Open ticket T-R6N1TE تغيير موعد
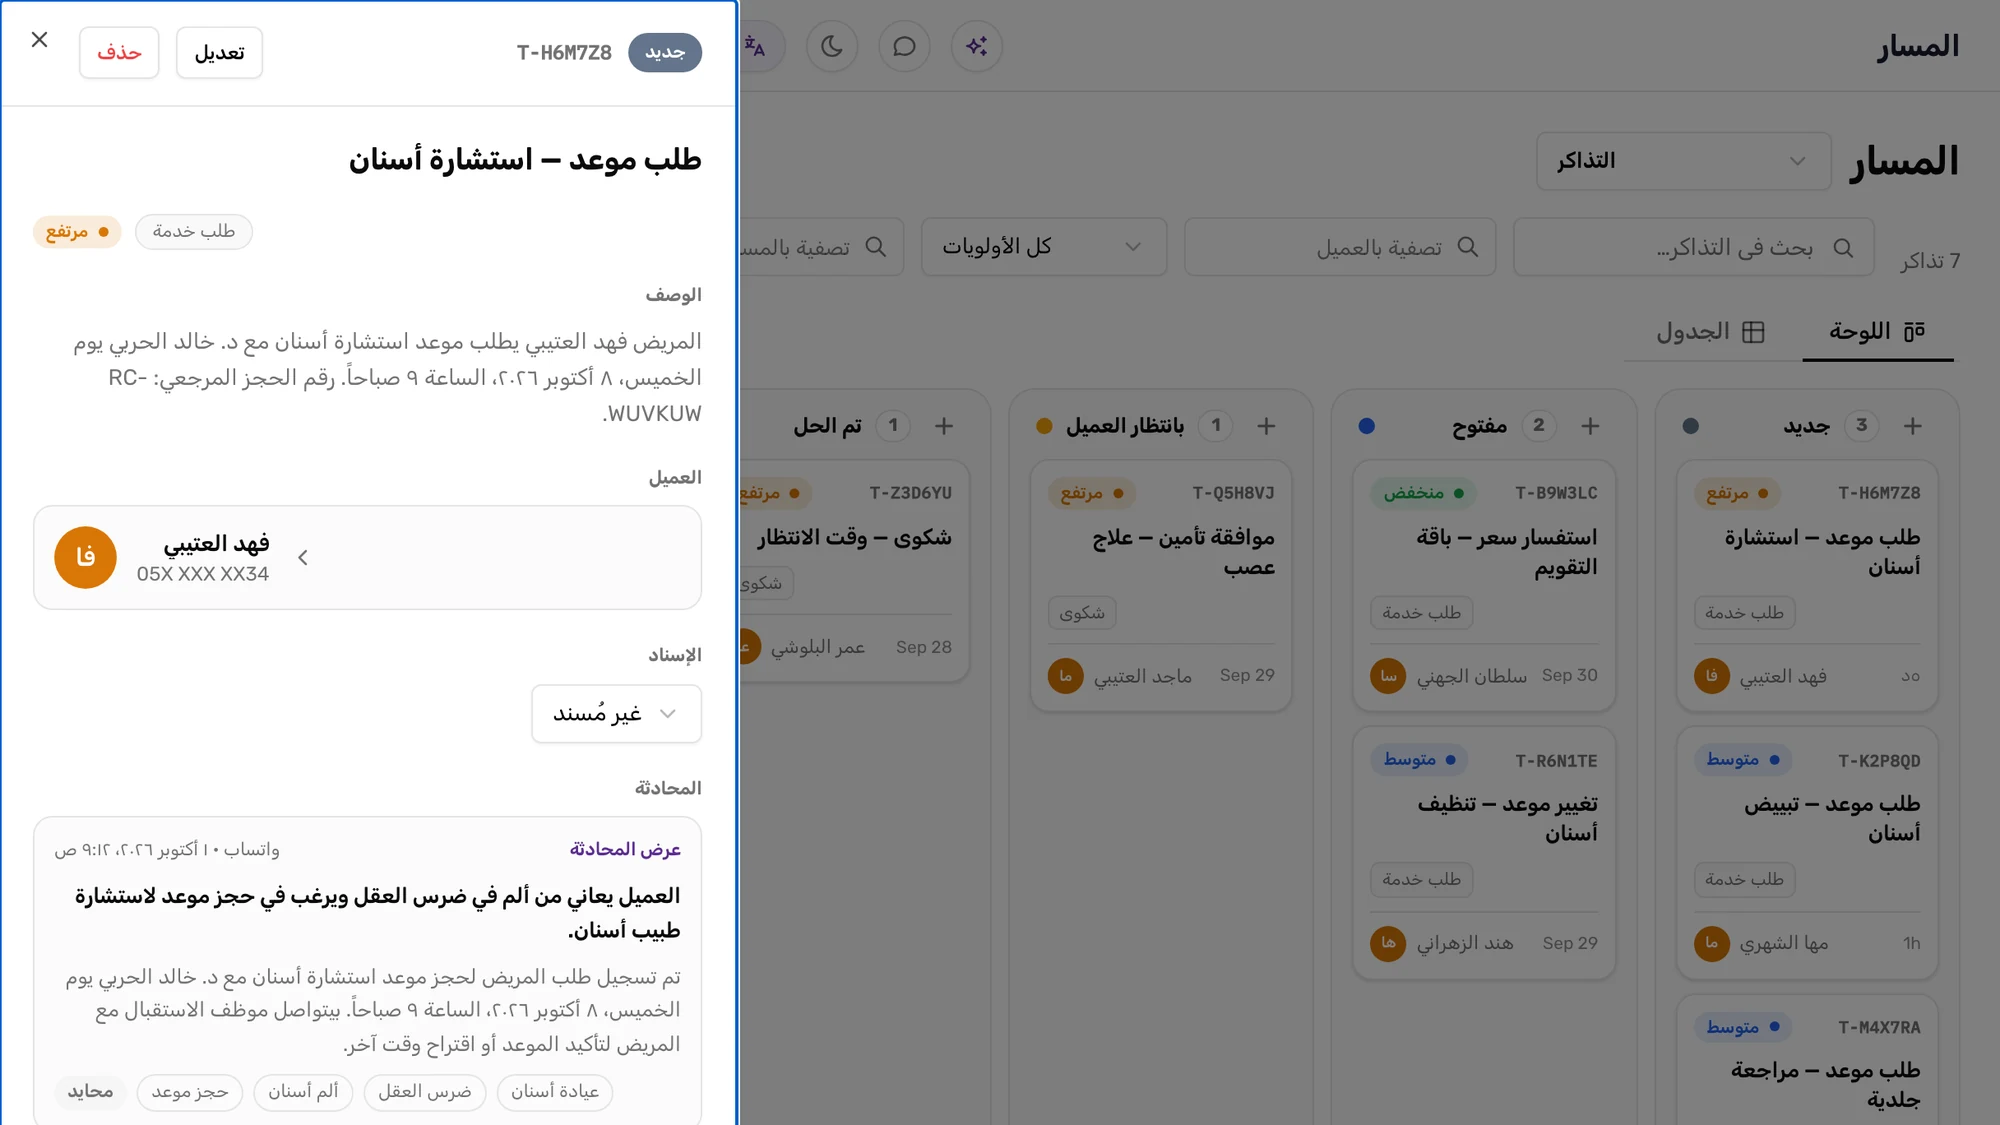Screen dimensions: 2000x1125 click(1484, 853)
